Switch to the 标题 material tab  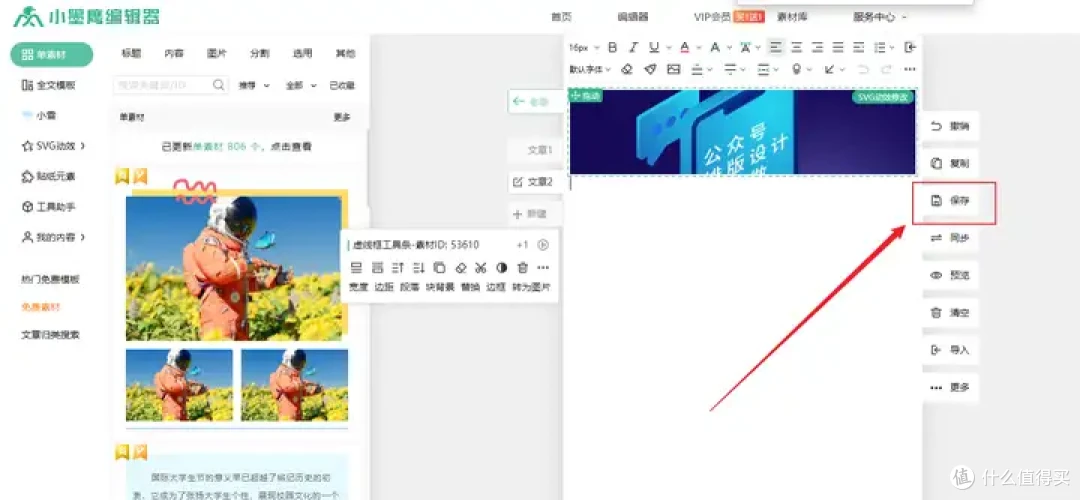[x=132, y=53]
